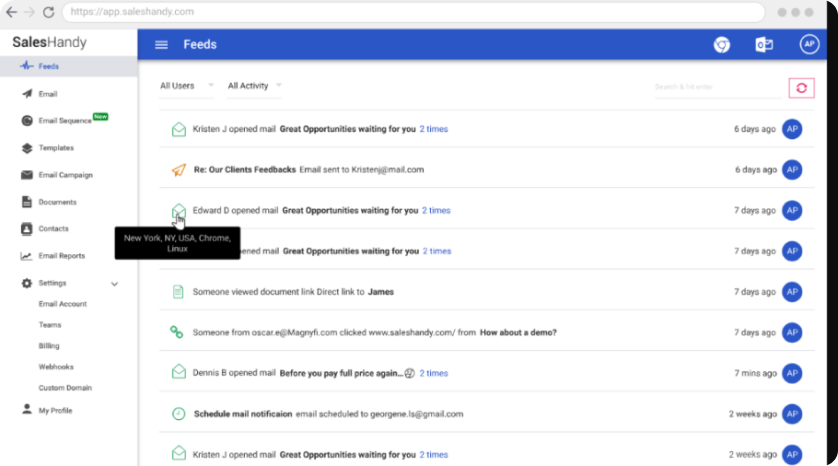Viewport: 838px width, 466px height.
Task: Click the feed search input field
Action: (715, 88)
